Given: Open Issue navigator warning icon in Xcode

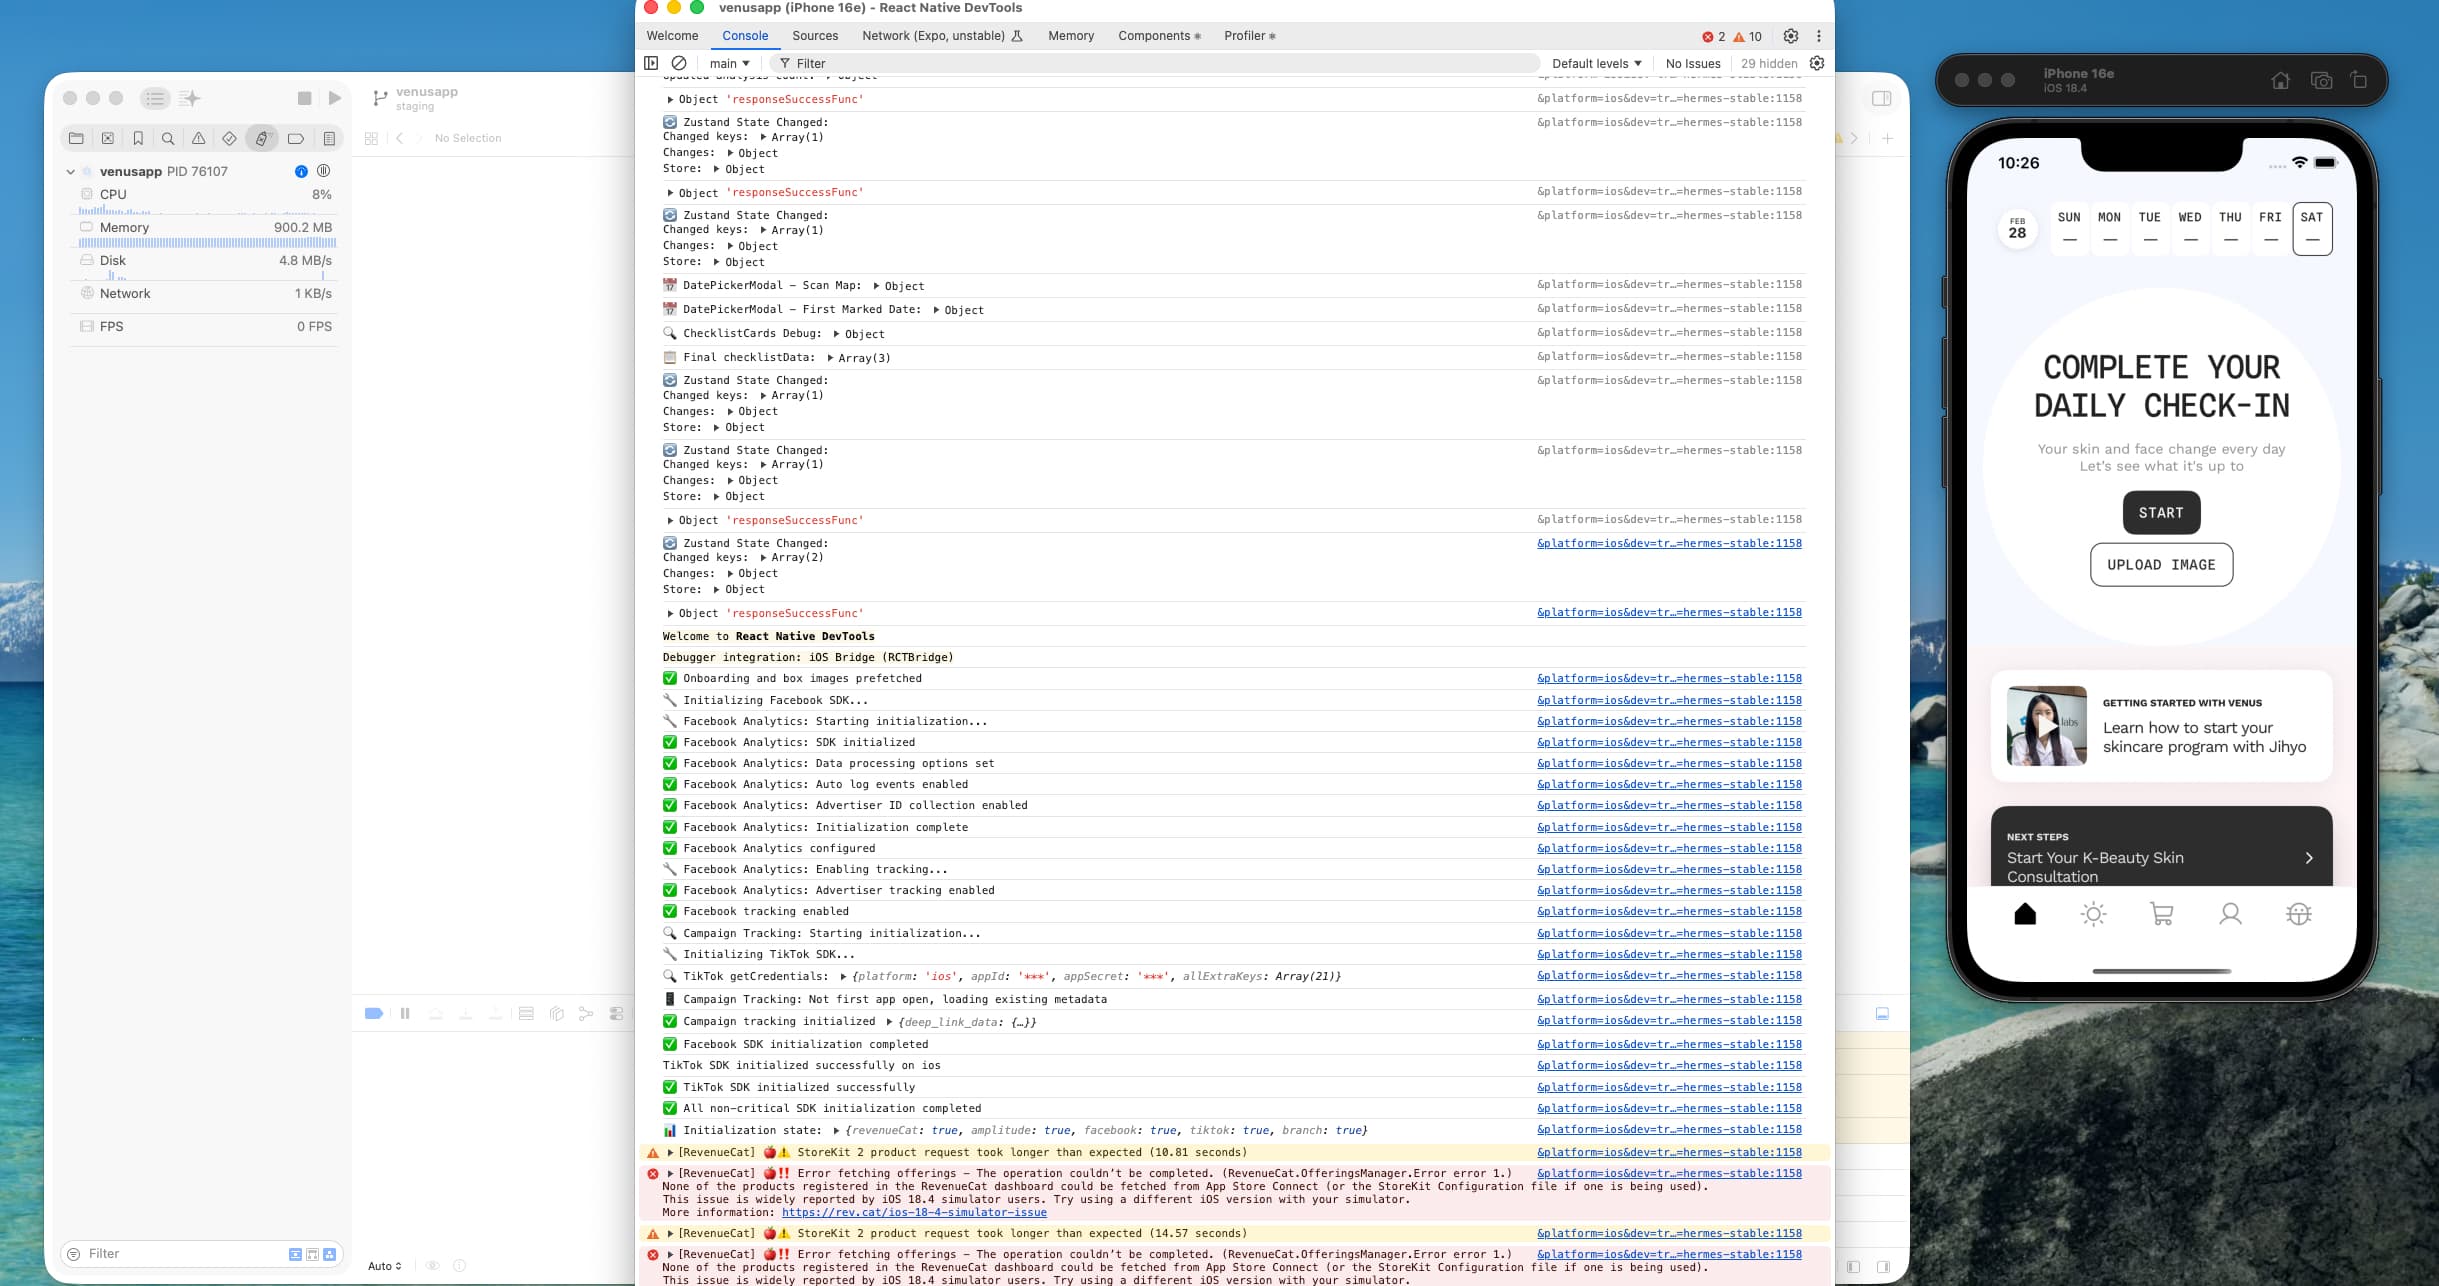Looking at the screenshot, I should [199, 138].
